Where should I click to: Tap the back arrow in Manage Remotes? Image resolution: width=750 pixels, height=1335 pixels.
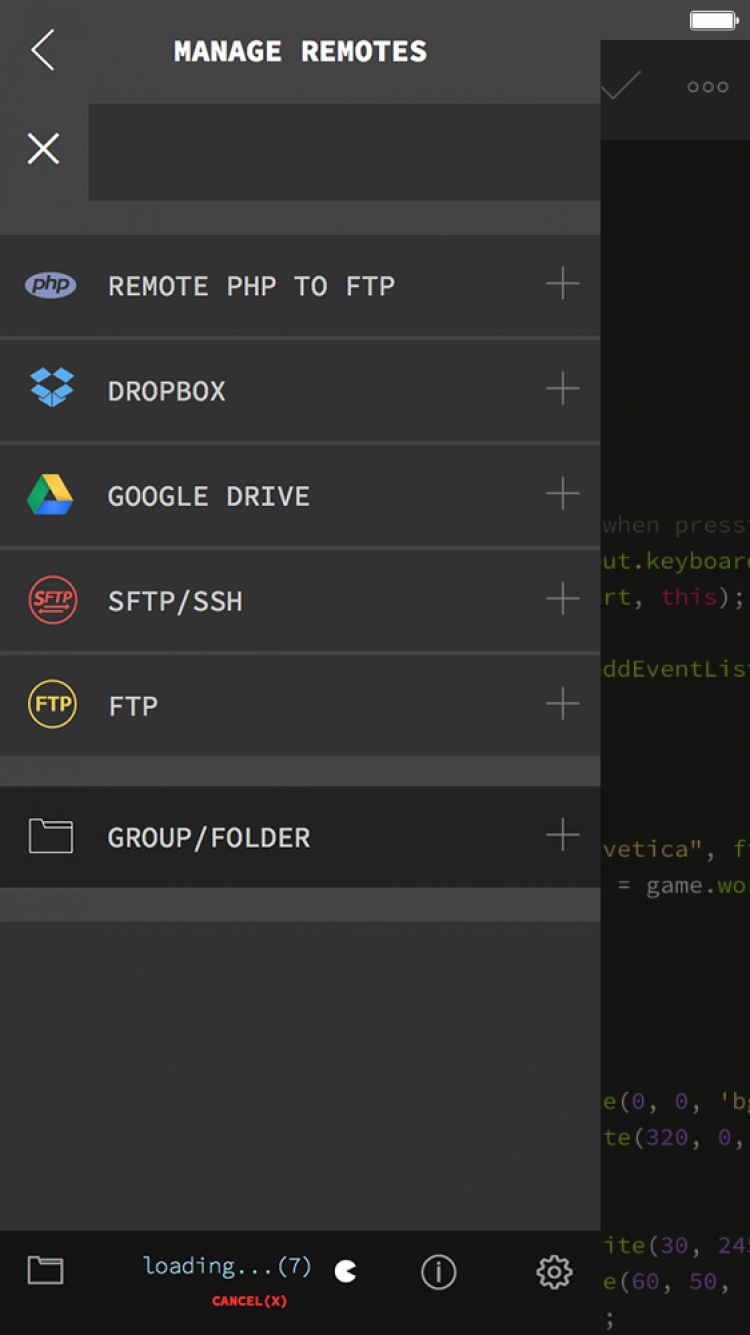click(x=42, y=50)
